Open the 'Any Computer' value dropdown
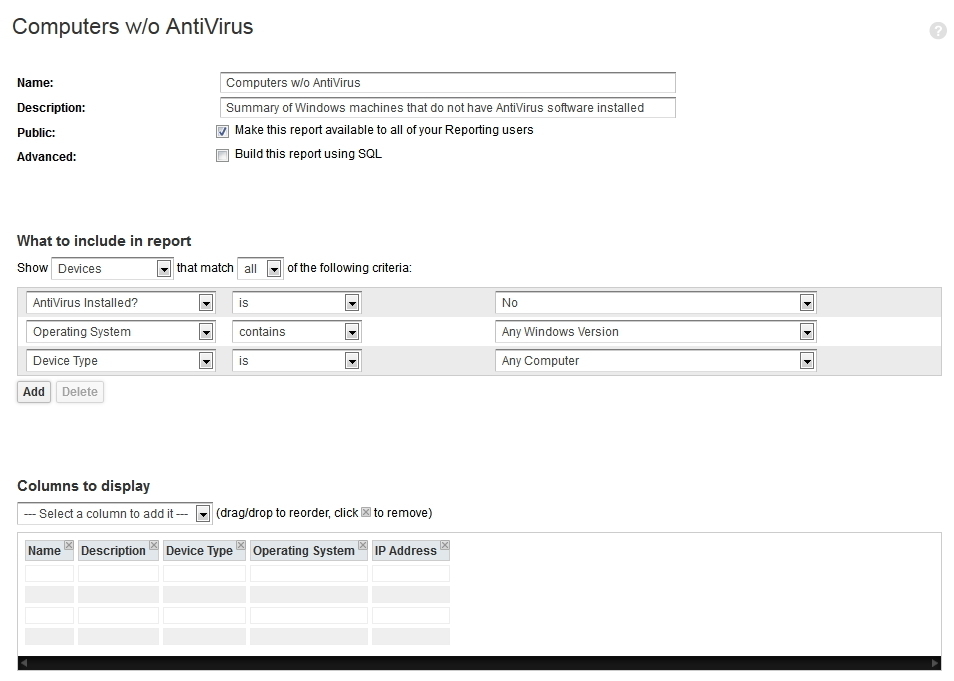954x681 pixels. pyautogui.click(x=806, y=360)
